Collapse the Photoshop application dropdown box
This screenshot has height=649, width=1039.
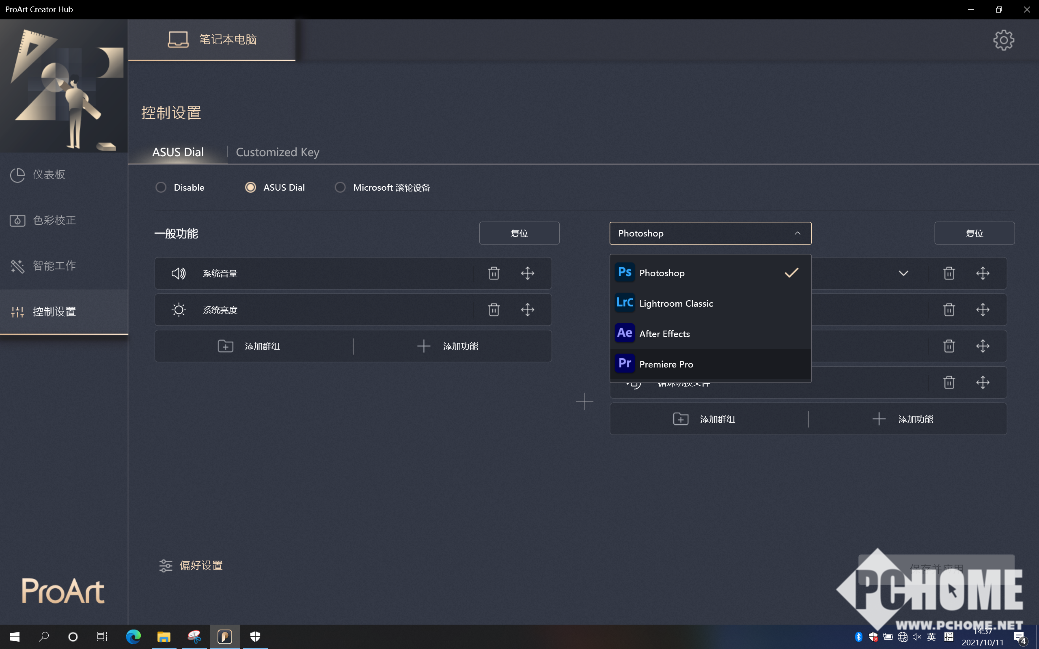tap(710, 233)
